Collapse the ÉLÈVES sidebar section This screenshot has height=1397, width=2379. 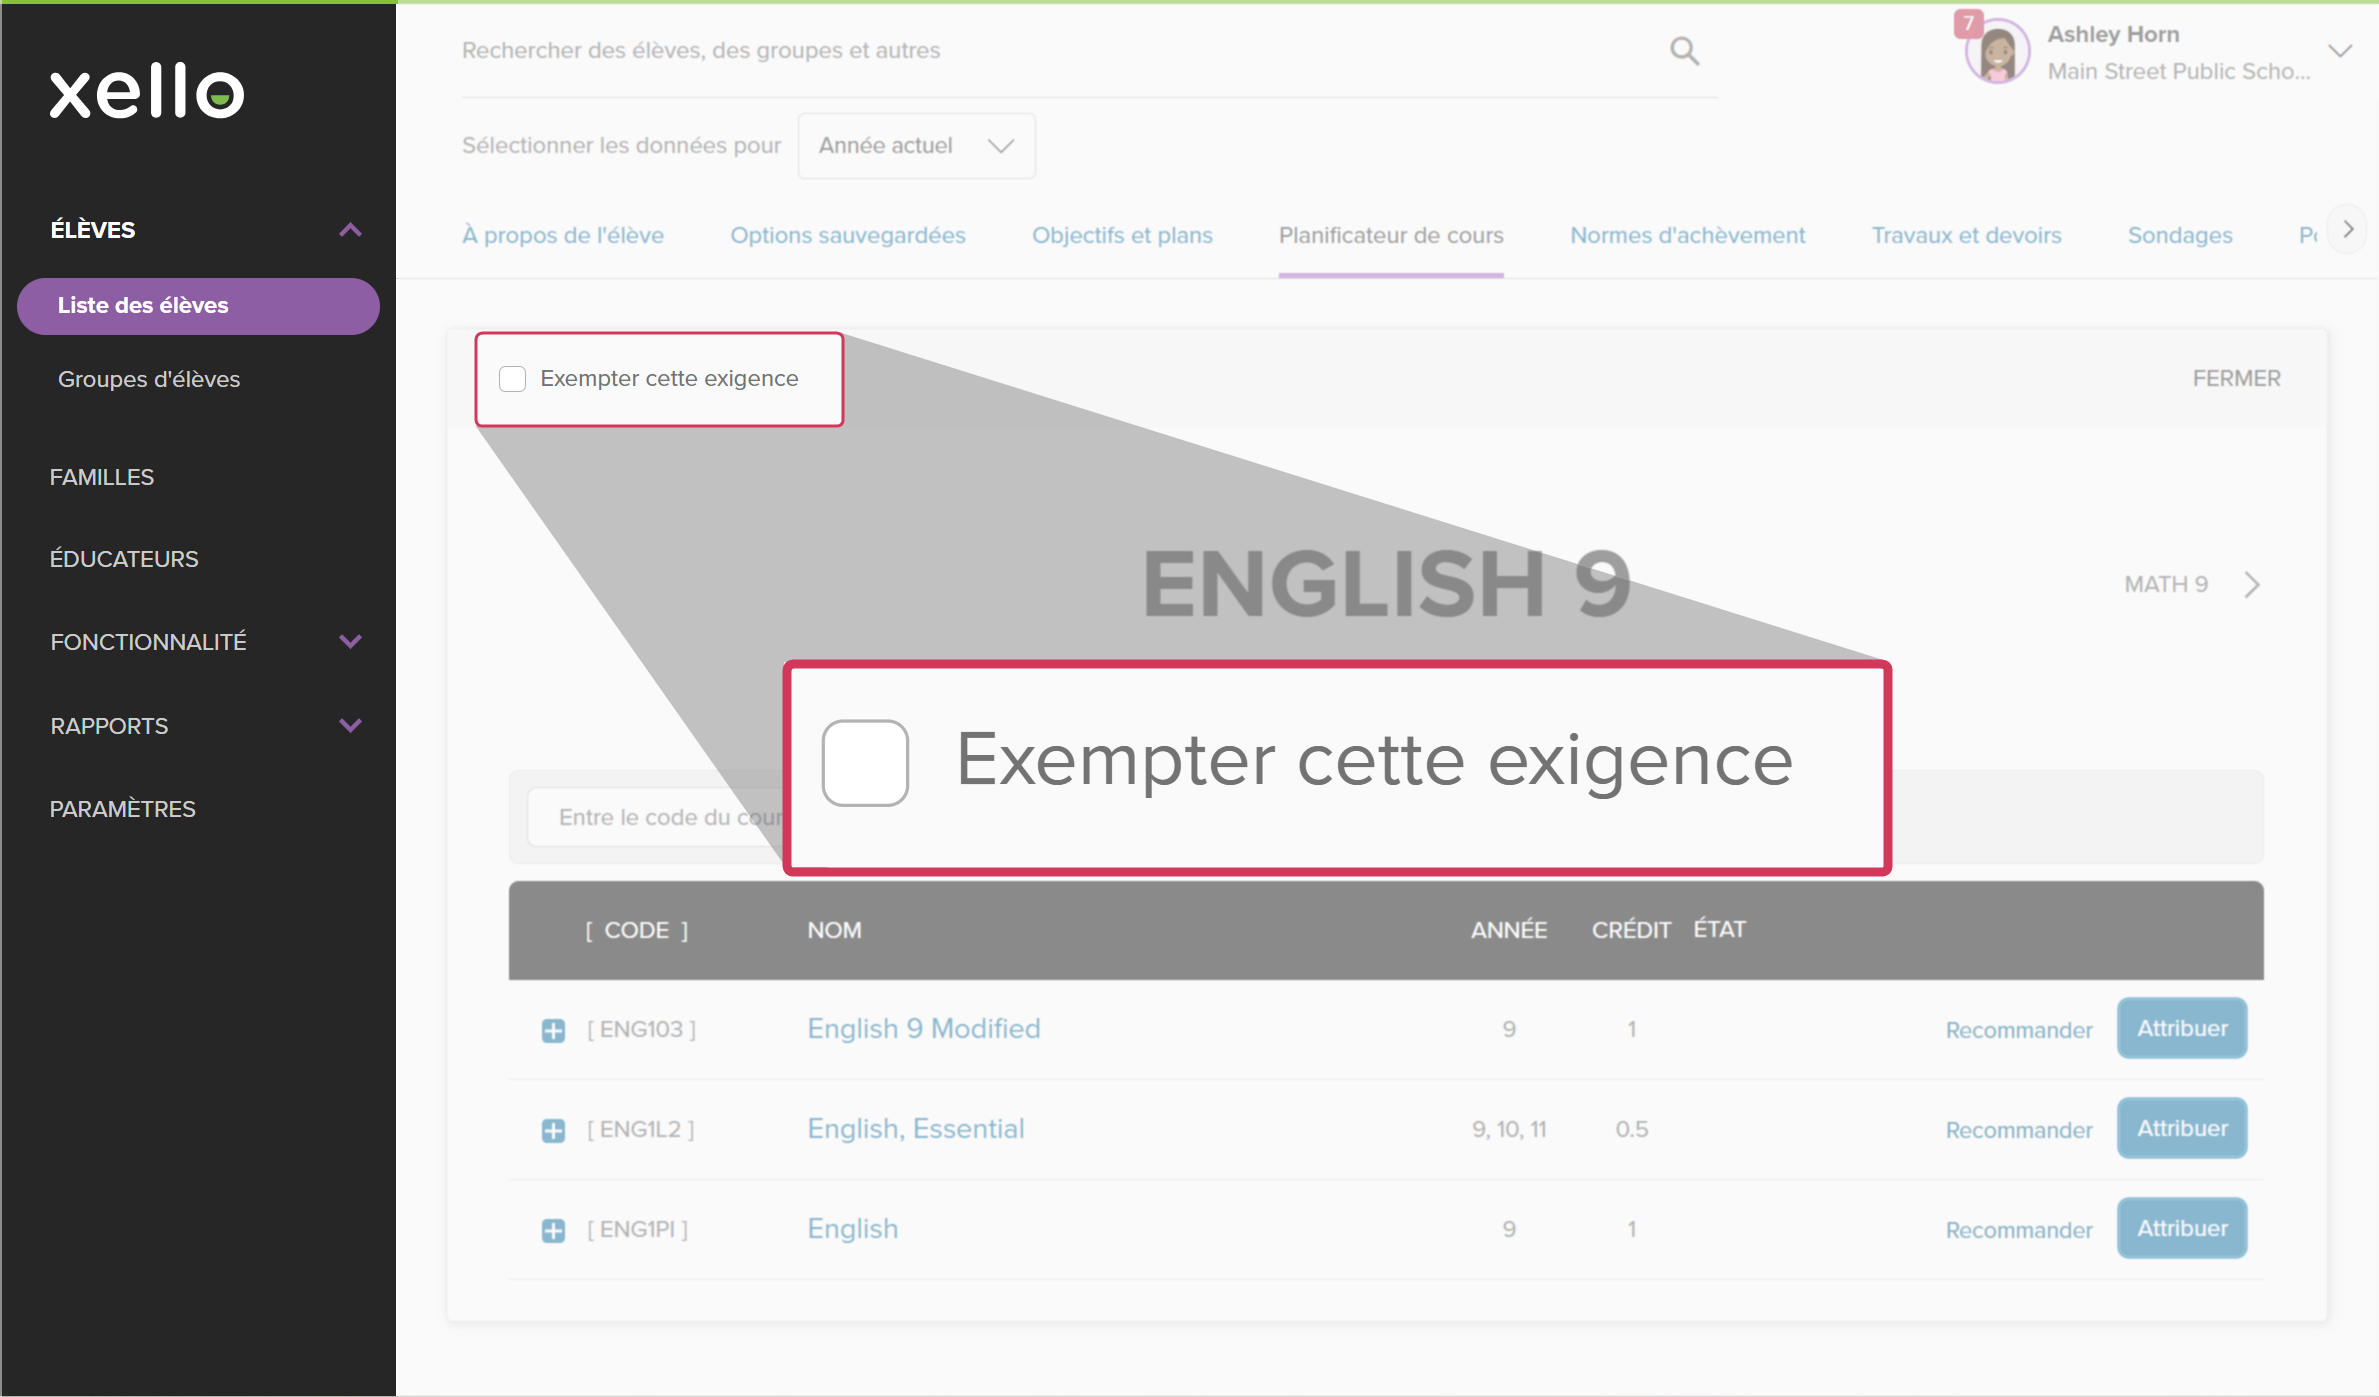pos(350,230)
